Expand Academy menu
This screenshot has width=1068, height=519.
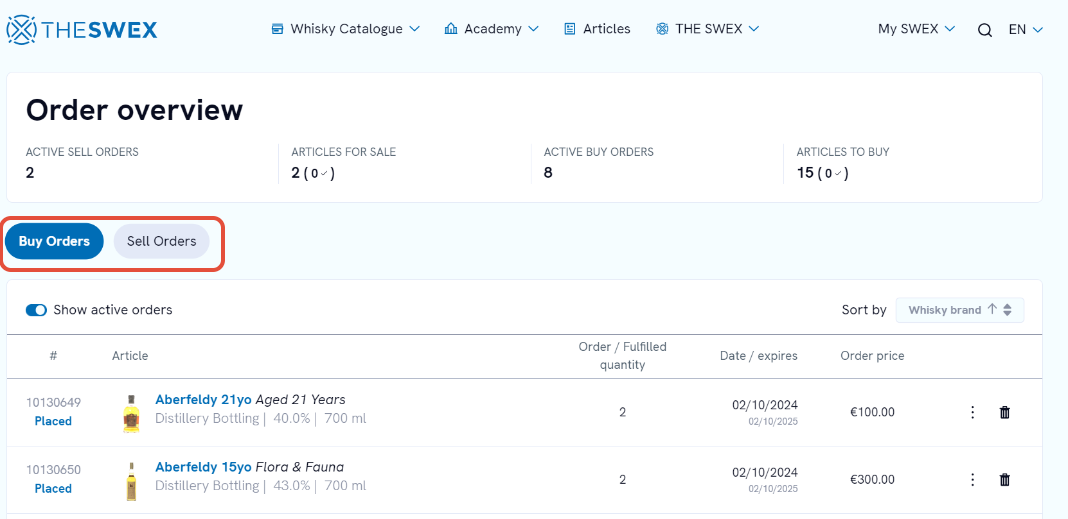492,29
